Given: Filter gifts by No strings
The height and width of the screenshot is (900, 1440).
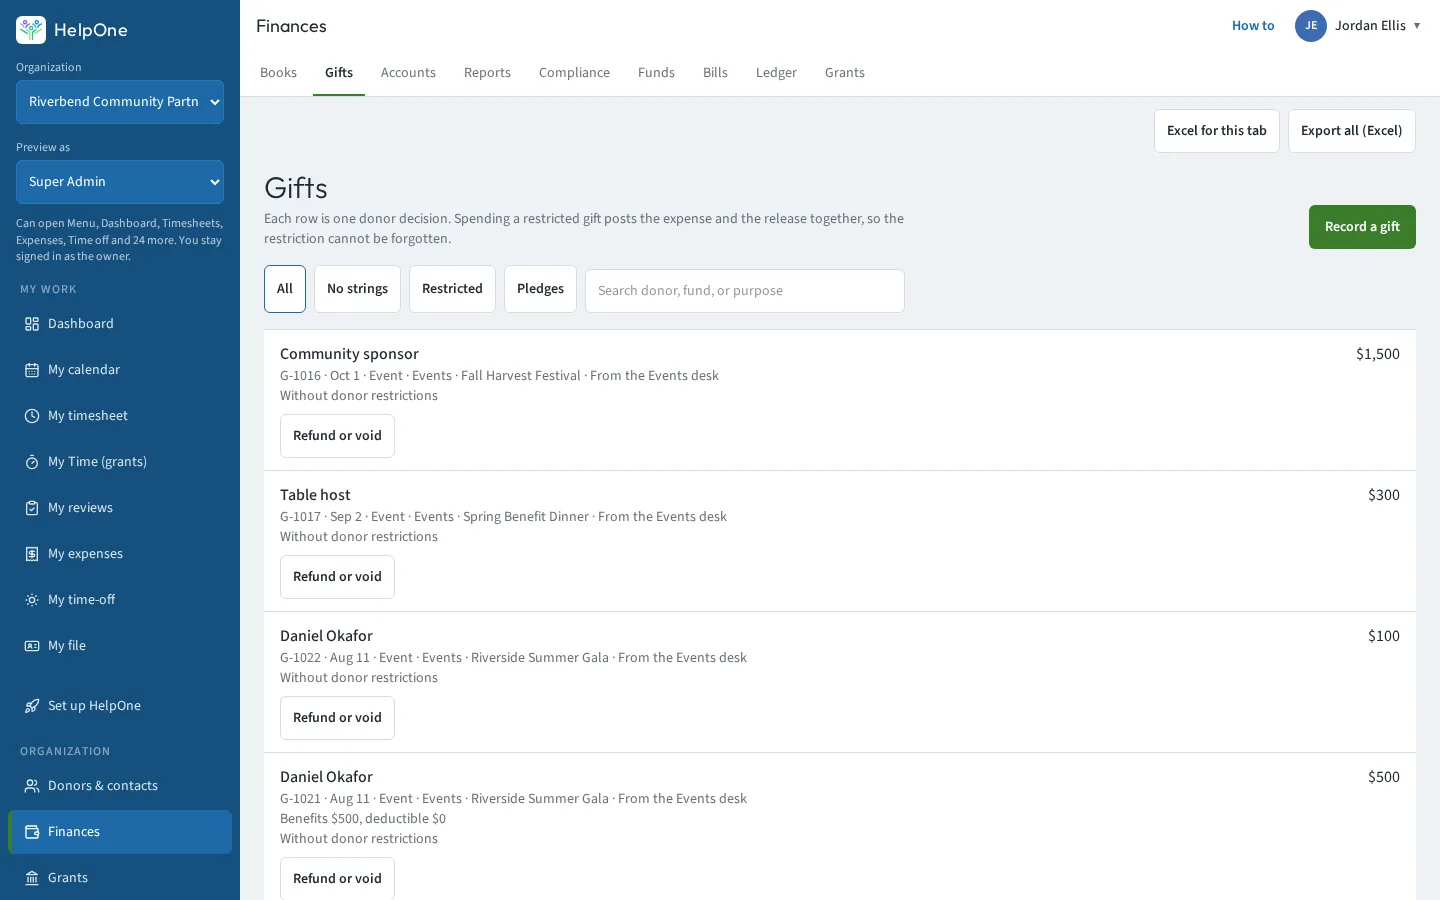Looking at the screenshot, I should tap(357, 289).
